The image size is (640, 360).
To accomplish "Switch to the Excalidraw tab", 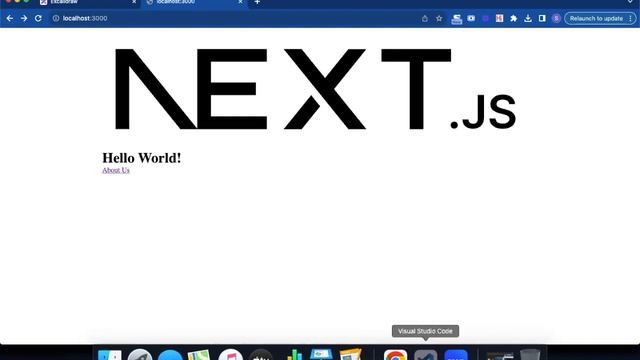I will click(88, 2).
